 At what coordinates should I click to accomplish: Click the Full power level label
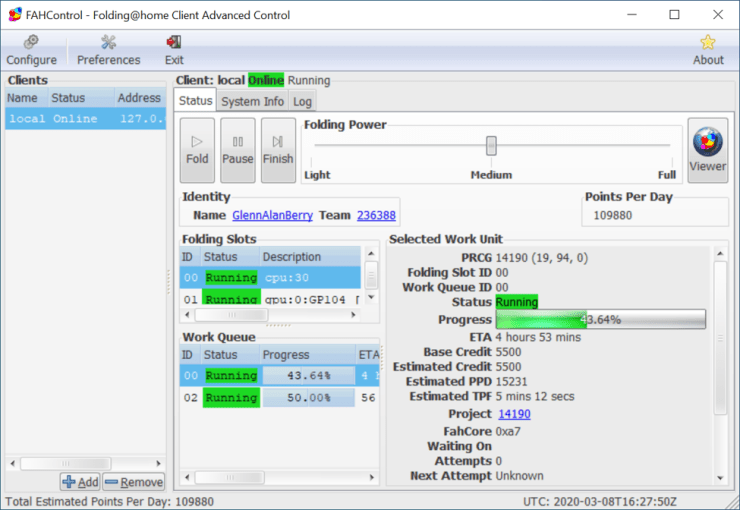pyautogui.click(x=667, y=175)
